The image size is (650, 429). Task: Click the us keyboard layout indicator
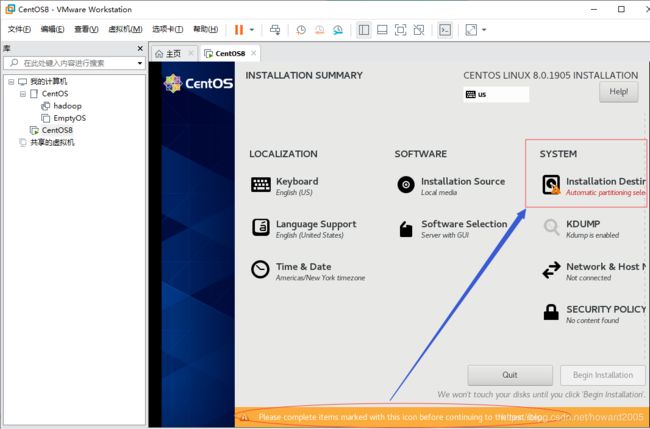click(496, 94)
